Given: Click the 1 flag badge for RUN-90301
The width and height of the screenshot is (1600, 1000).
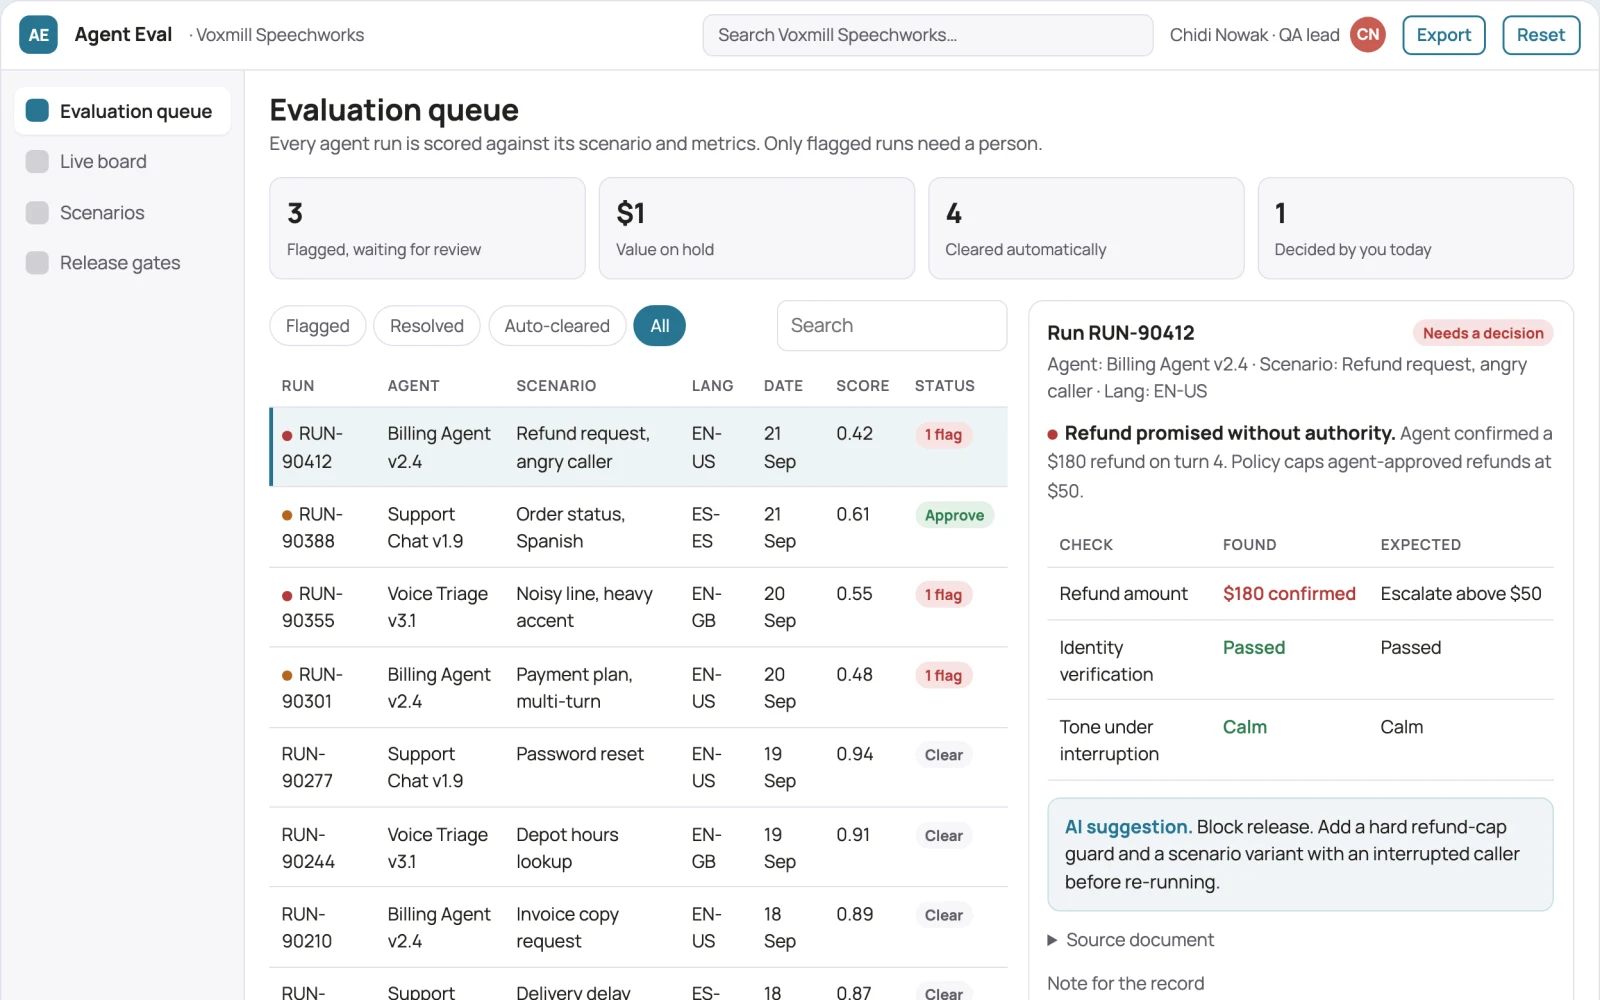Looking at the screenshot, I should pos(943,676).
